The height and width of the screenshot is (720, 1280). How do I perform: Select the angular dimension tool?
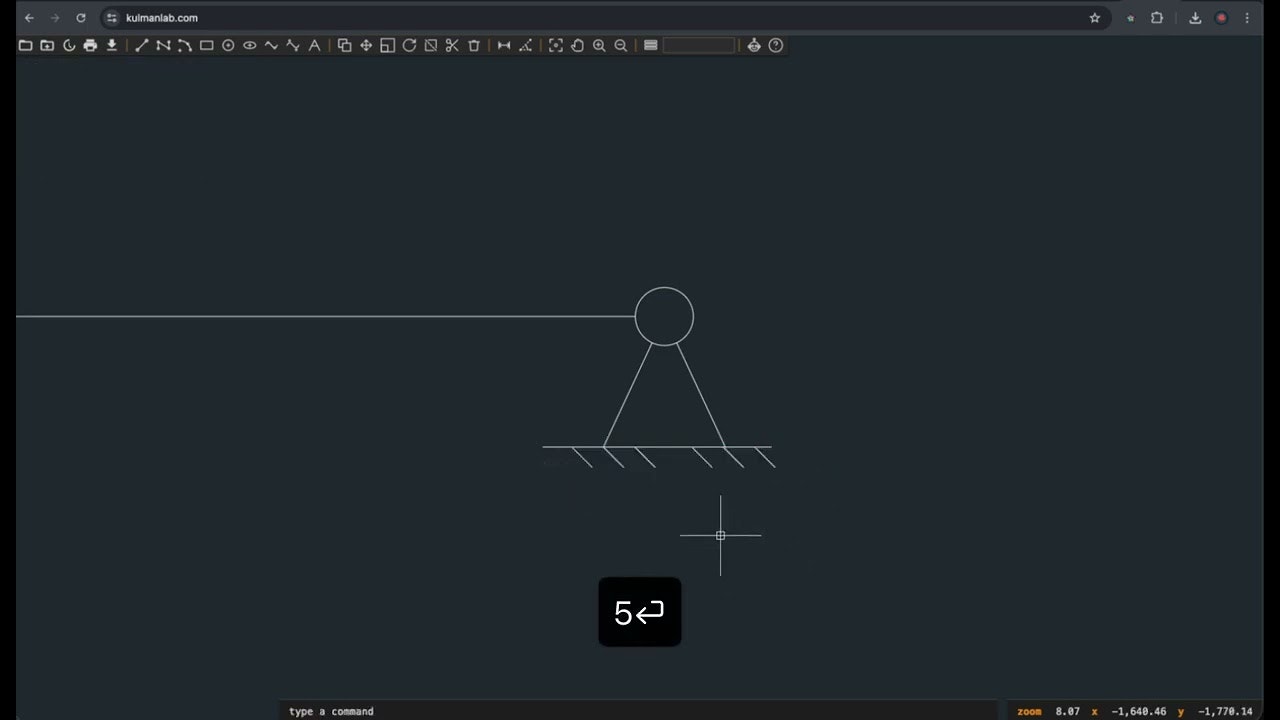(x=526, y=45)
